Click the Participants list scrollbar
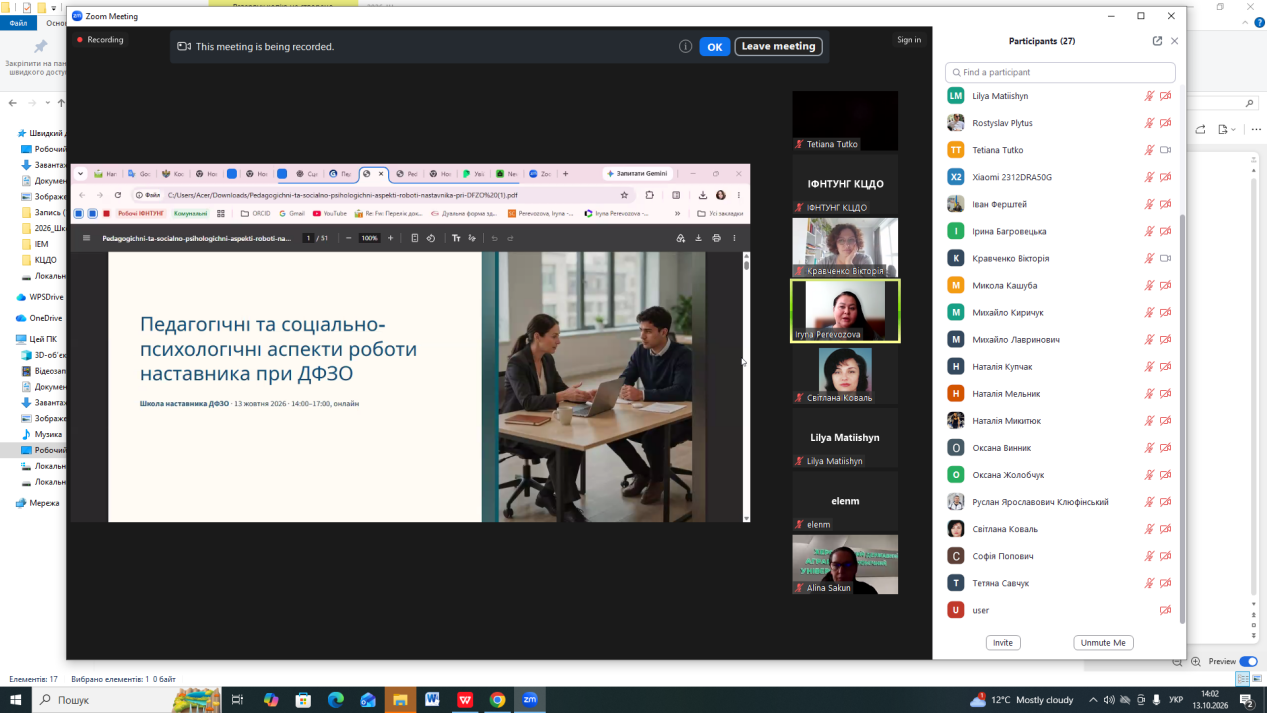Viewport: 1267px width, 713px height. point(1182,420)
